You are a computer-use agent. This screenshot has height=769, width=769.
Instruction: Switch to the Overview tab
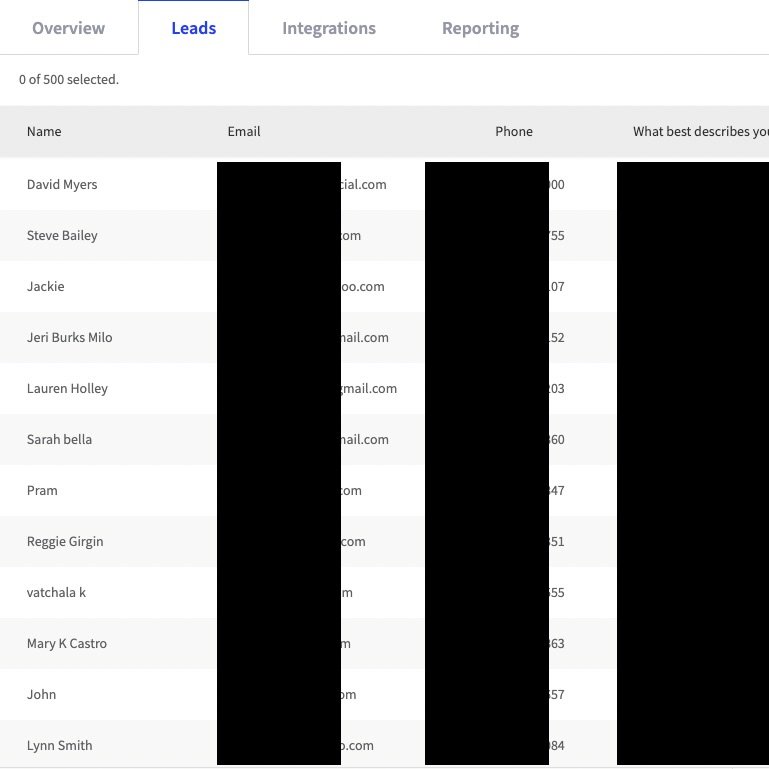point(69,28)
